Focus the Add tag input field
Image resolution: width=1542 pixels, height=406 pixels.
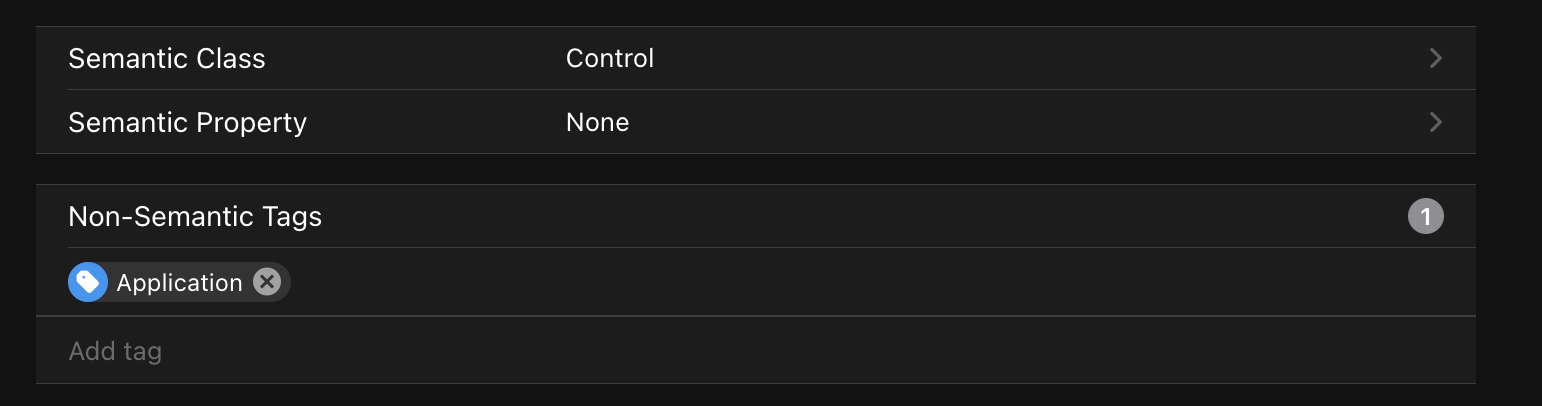pos(115,351)
